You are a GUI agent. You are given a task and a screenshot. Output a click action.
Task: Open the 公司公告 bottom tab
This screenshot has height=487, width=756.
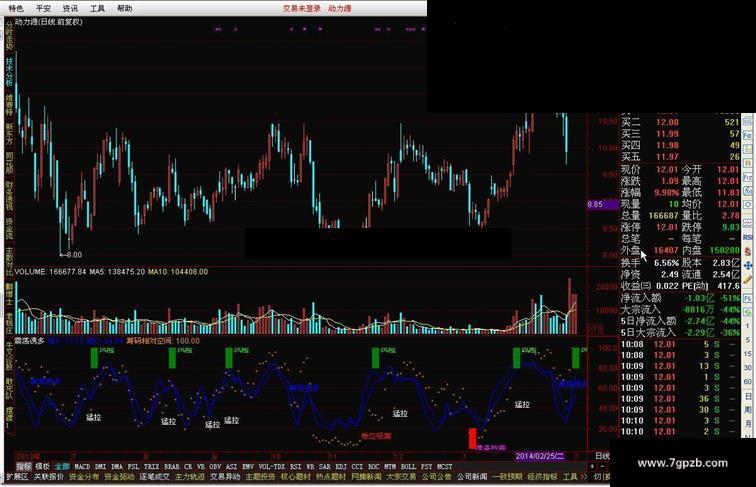[x=436, y=476]
